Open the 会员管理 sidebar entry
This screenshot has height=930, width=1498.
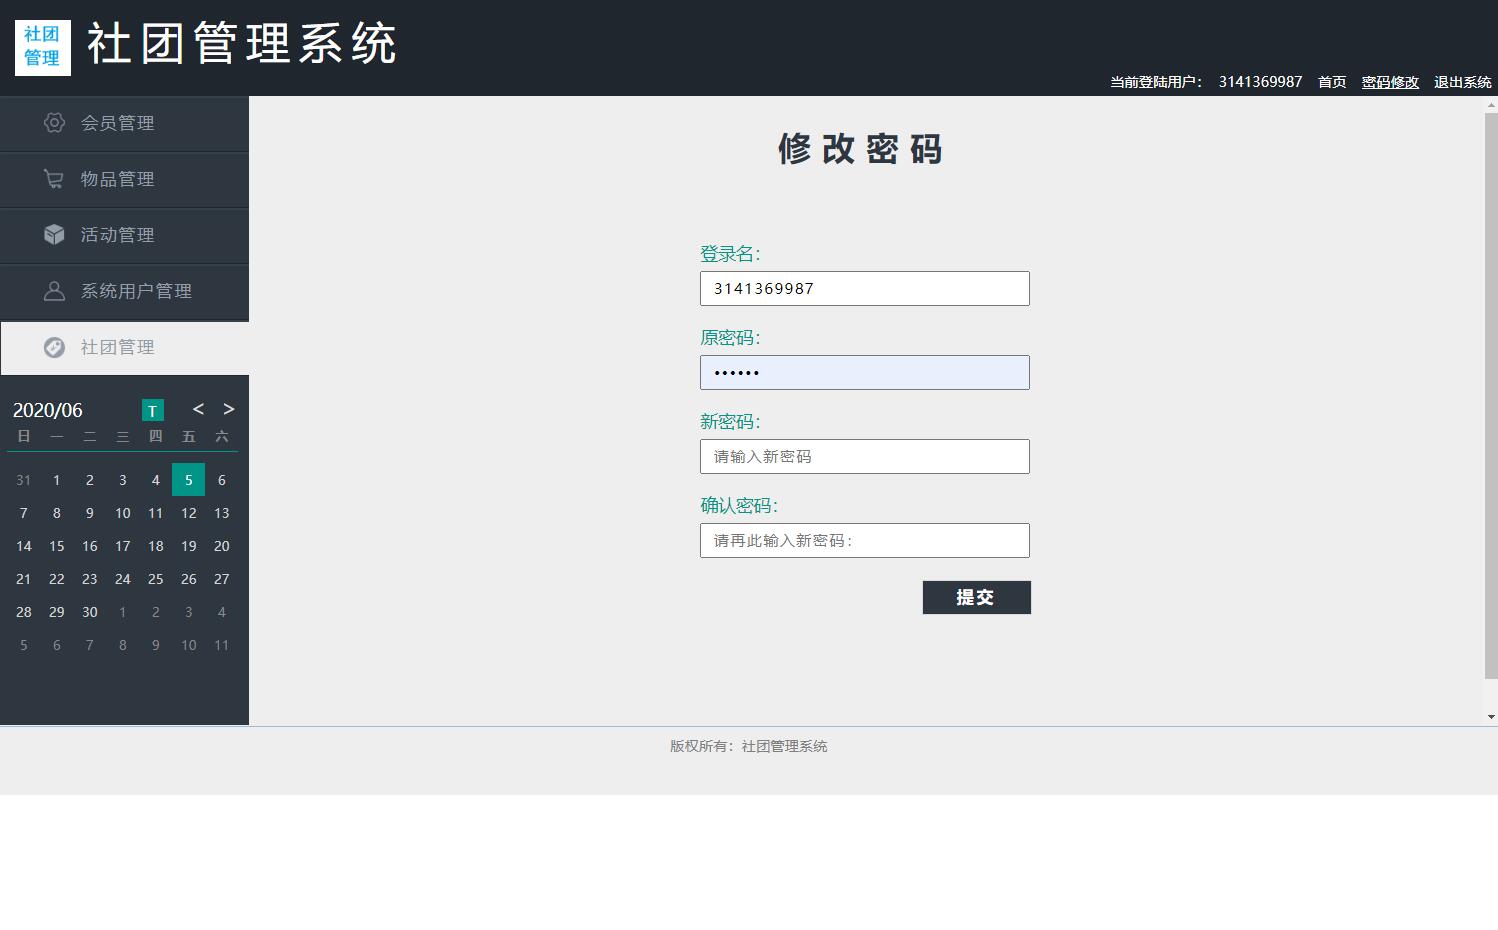tap(117, 122)
